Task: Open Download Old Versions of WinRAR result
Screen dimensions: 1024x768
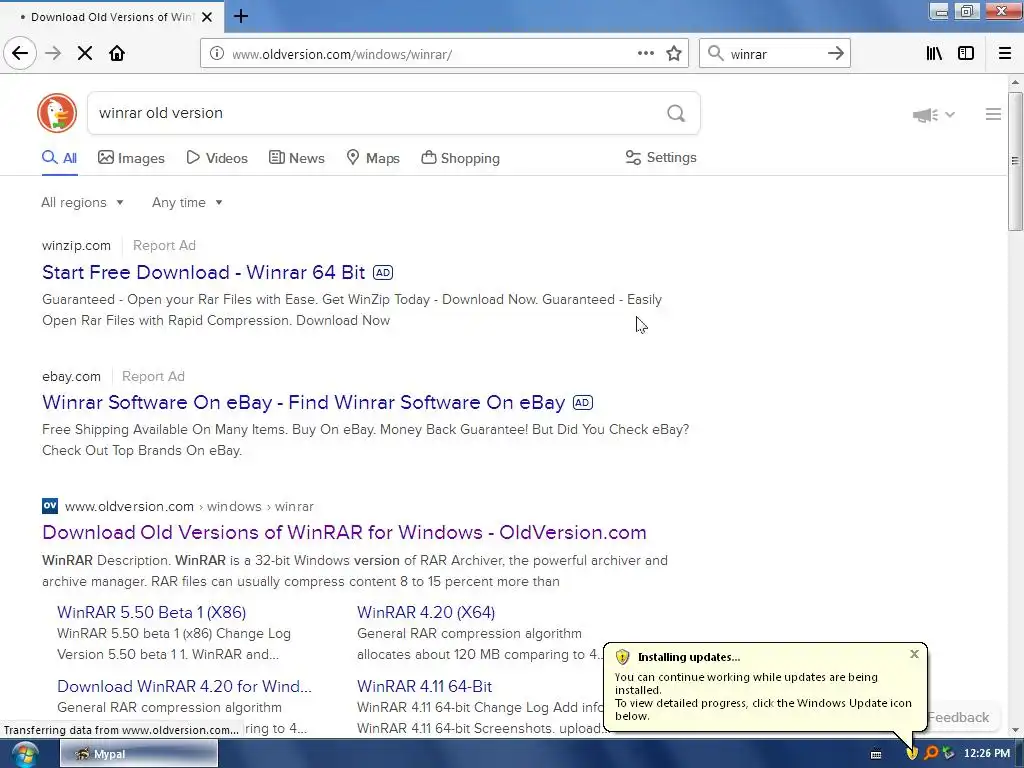Action: [x=344, y=532]
